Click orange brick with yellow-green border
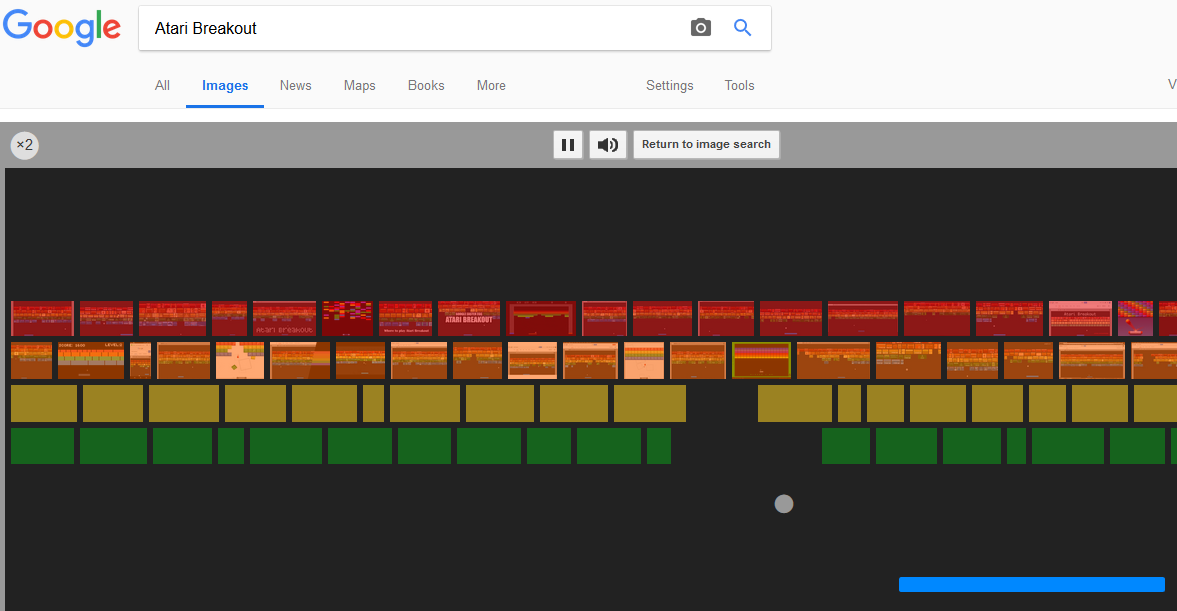Viewport: 1177px width, 611px height. [x=761, y=360]
